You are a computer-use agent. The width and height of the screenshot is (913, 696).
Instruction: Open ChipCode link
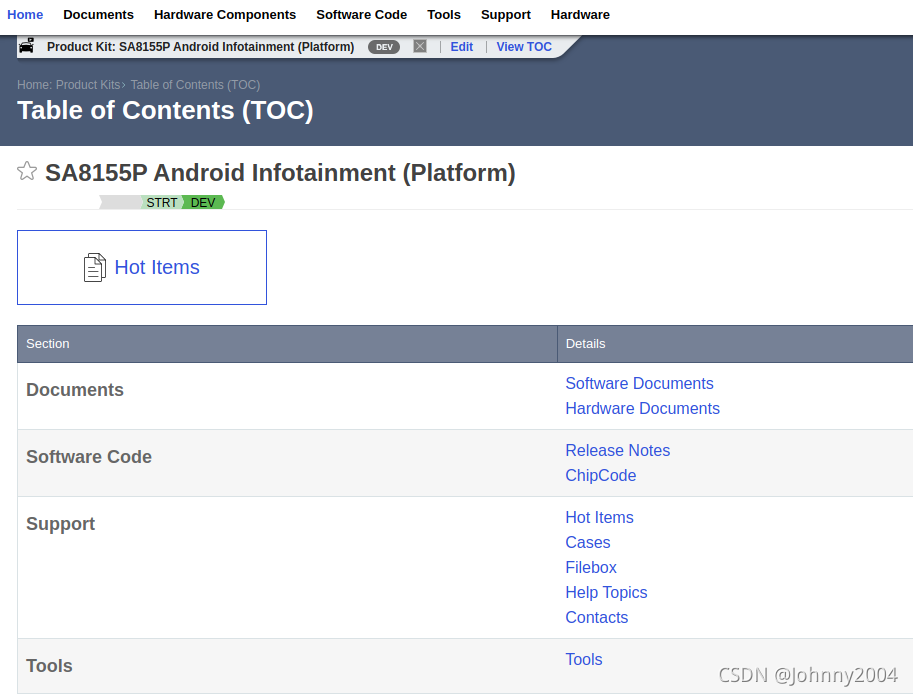(x=600, y=475)
